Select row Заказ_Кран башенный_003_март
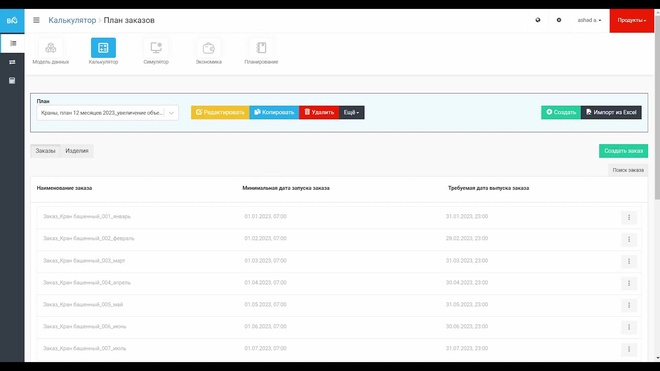The image size is (660, 371). click(339, 261)
